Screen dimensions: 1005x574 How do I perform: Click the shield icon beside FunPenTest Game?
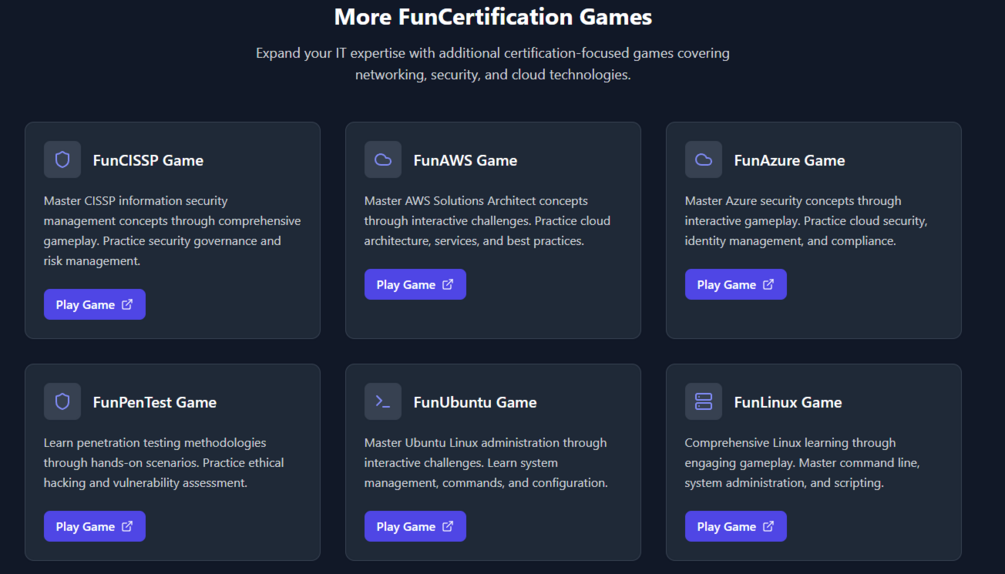click(x=62, y=402)
